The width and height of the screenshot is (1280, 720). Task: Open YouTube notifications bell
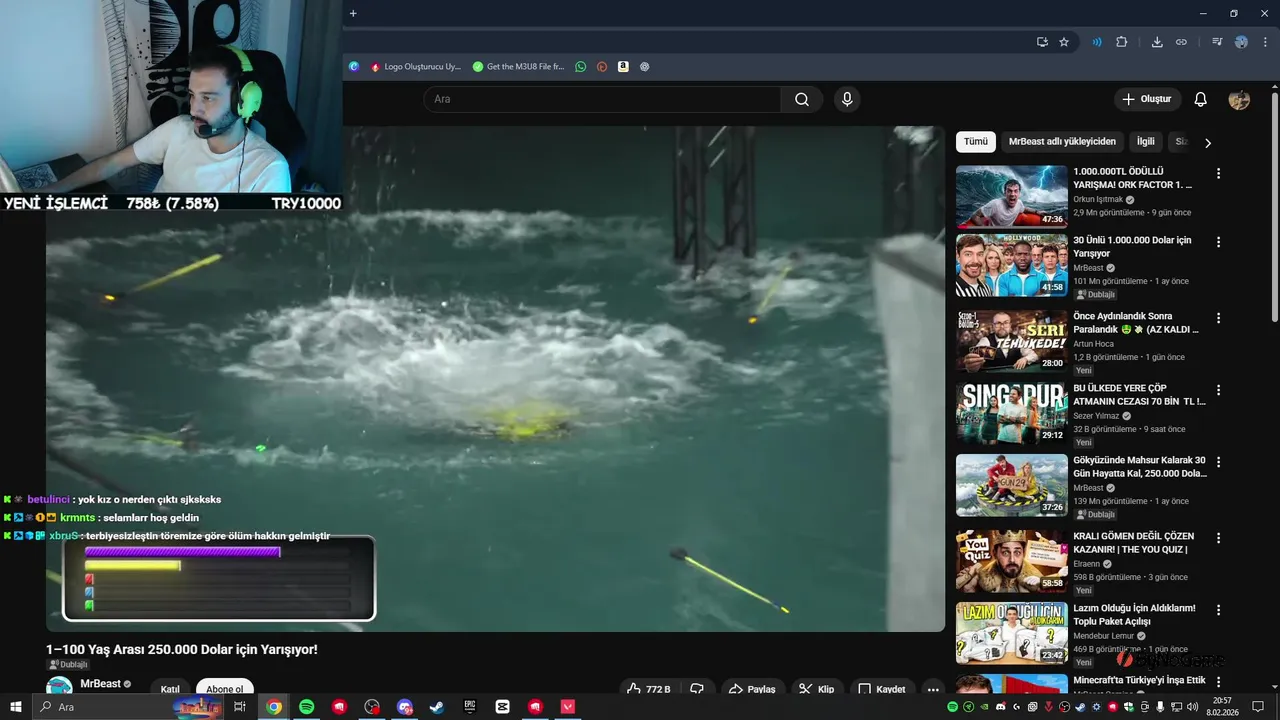[x=1201, y=99]
